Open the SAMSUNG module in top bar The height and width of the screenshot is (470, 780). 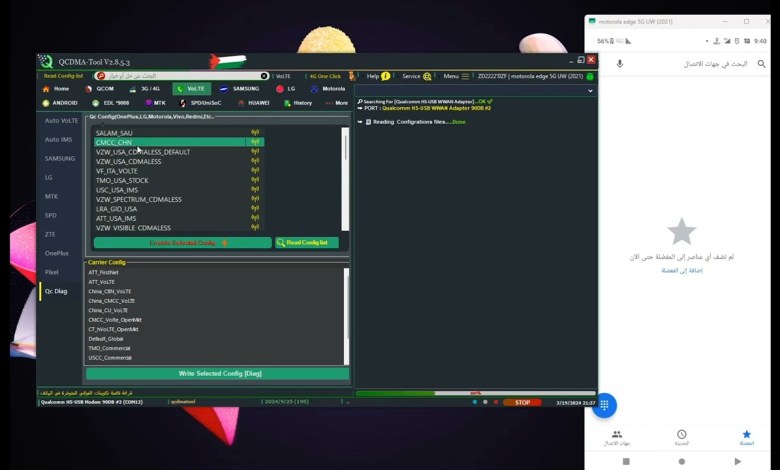[x=239, y=89]
